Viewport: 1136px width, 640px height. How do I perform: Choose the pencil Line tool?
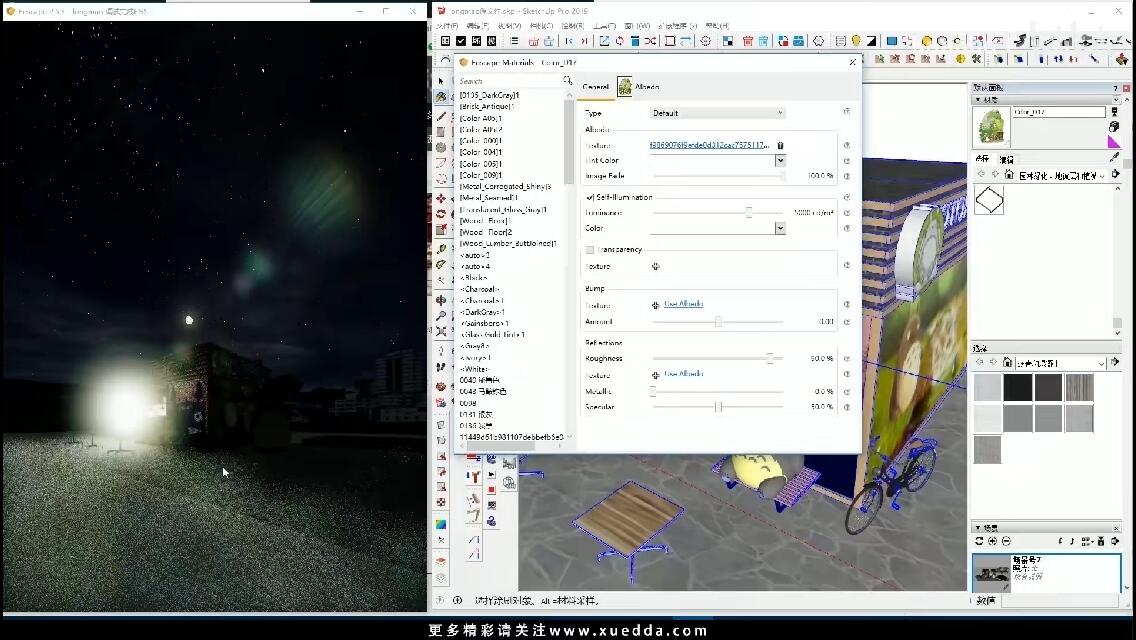pyautogui.click(x=441, y=115)
